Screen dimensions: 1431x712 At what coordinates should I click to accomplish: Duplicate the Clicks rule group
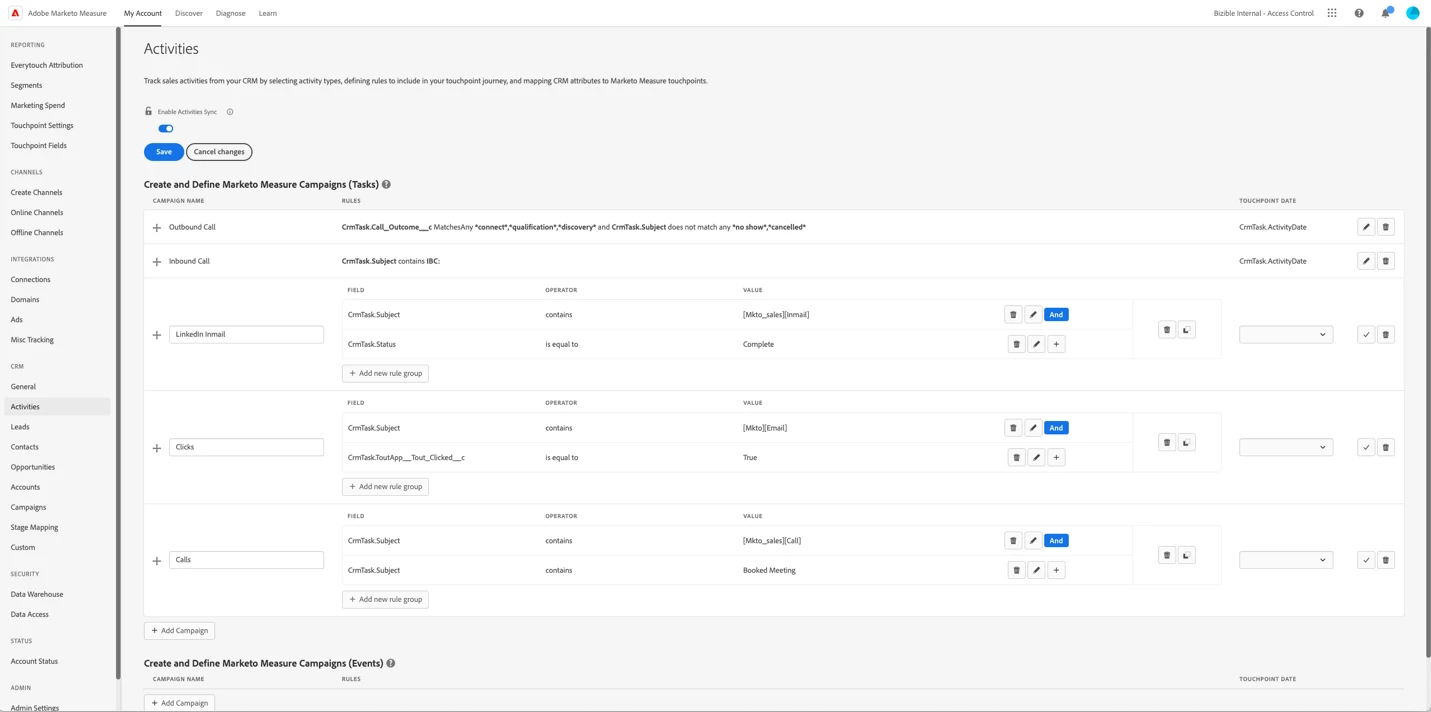coord(1187,443)
